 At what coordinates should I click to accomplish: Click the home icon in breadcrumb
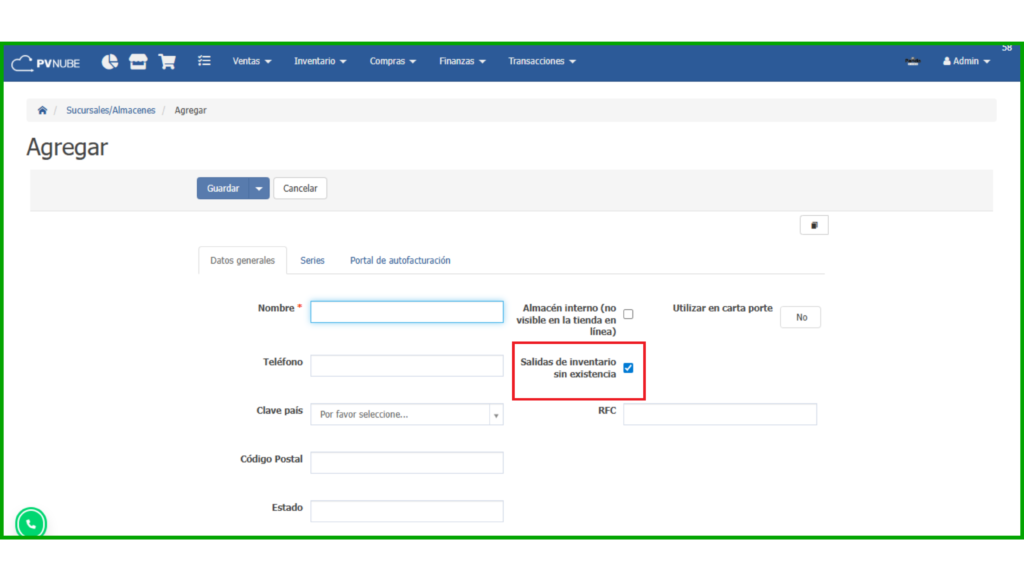coord(42,110)
